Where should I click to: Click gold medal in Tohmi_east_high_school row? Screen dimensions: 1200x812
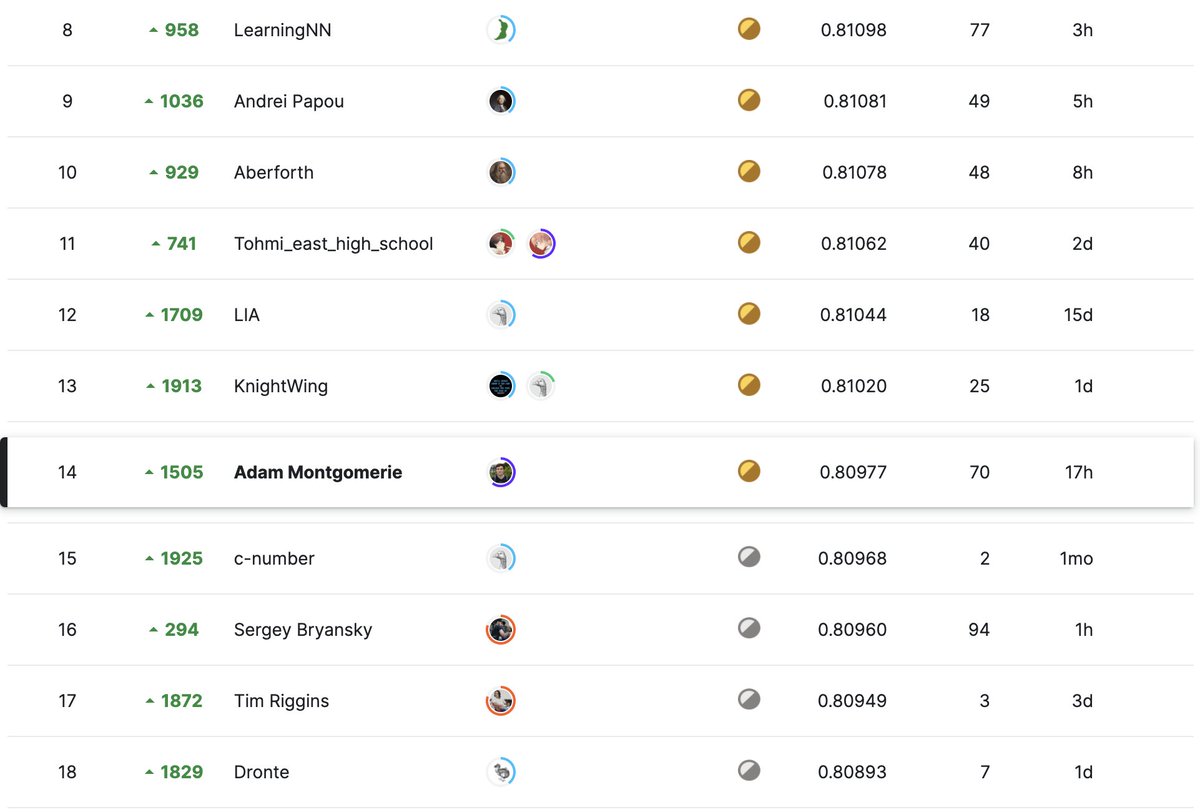coord(749,242)
